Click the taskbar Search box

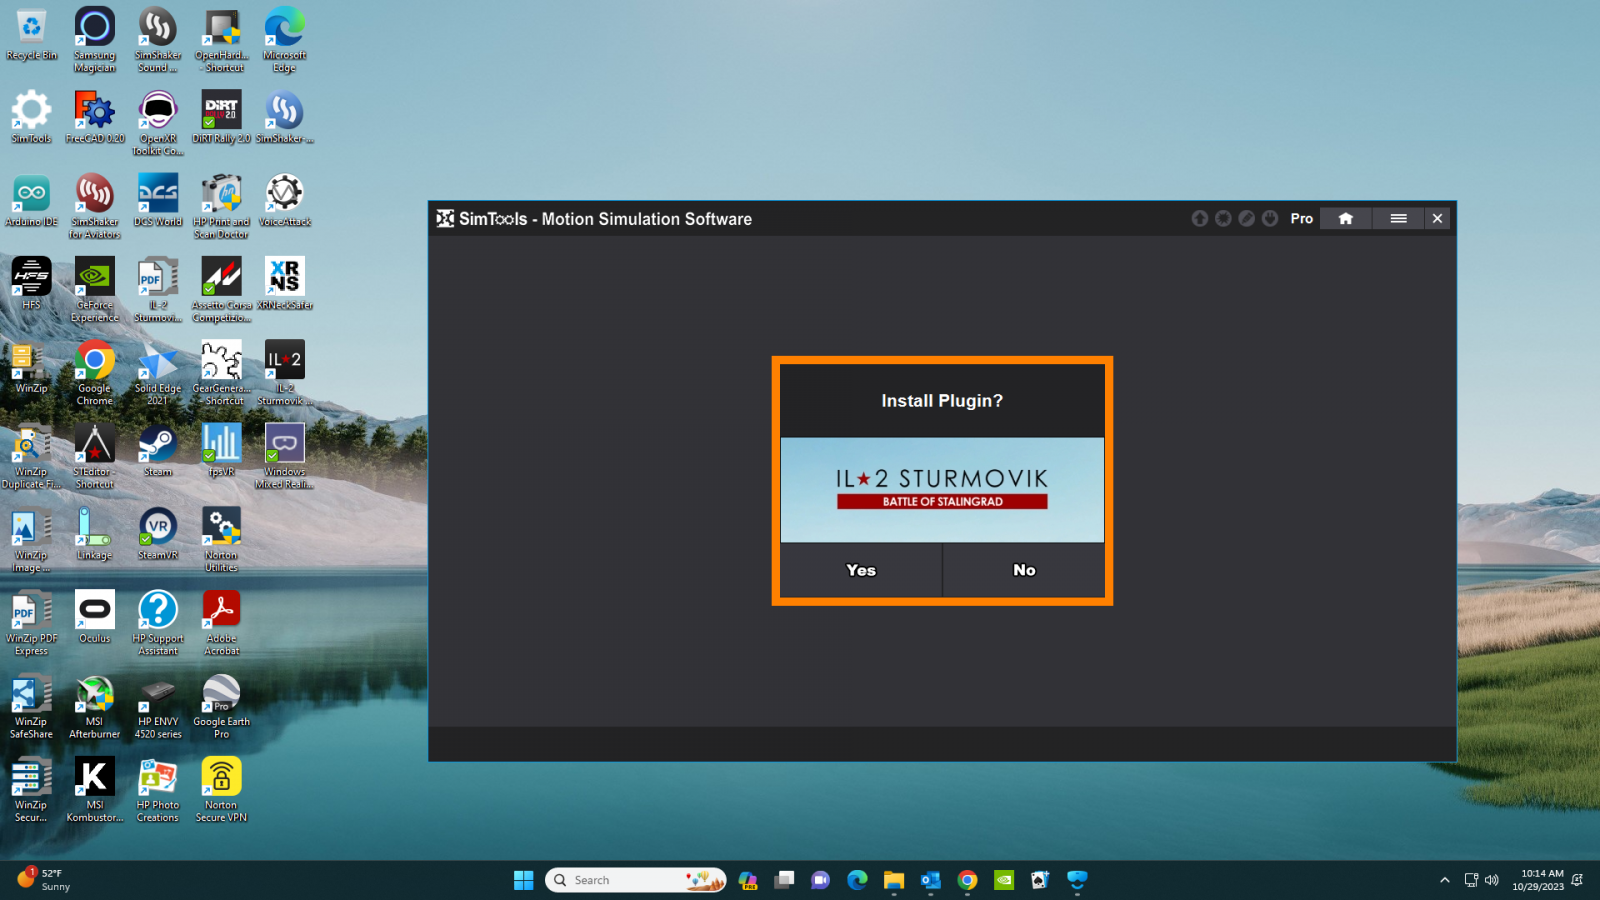[x=635, y=880]
